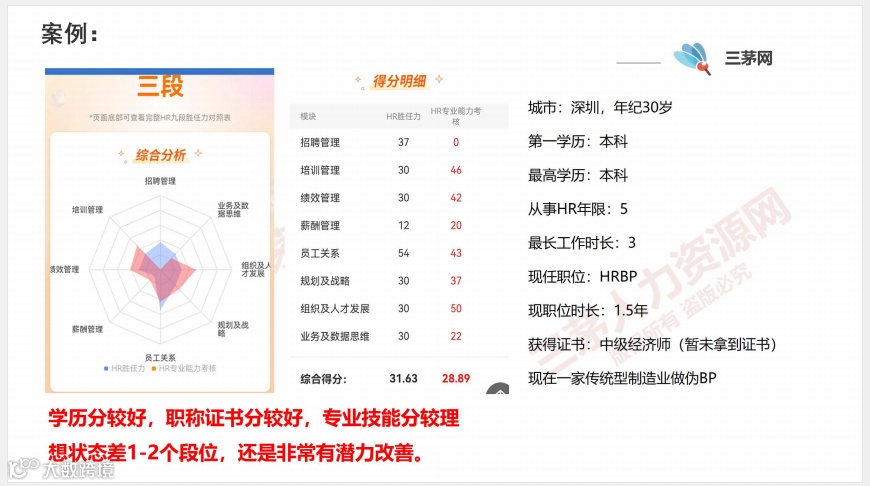This screenshot has width=870, height=486.
Task: Click the 综合得分 label
Action: 323,379
